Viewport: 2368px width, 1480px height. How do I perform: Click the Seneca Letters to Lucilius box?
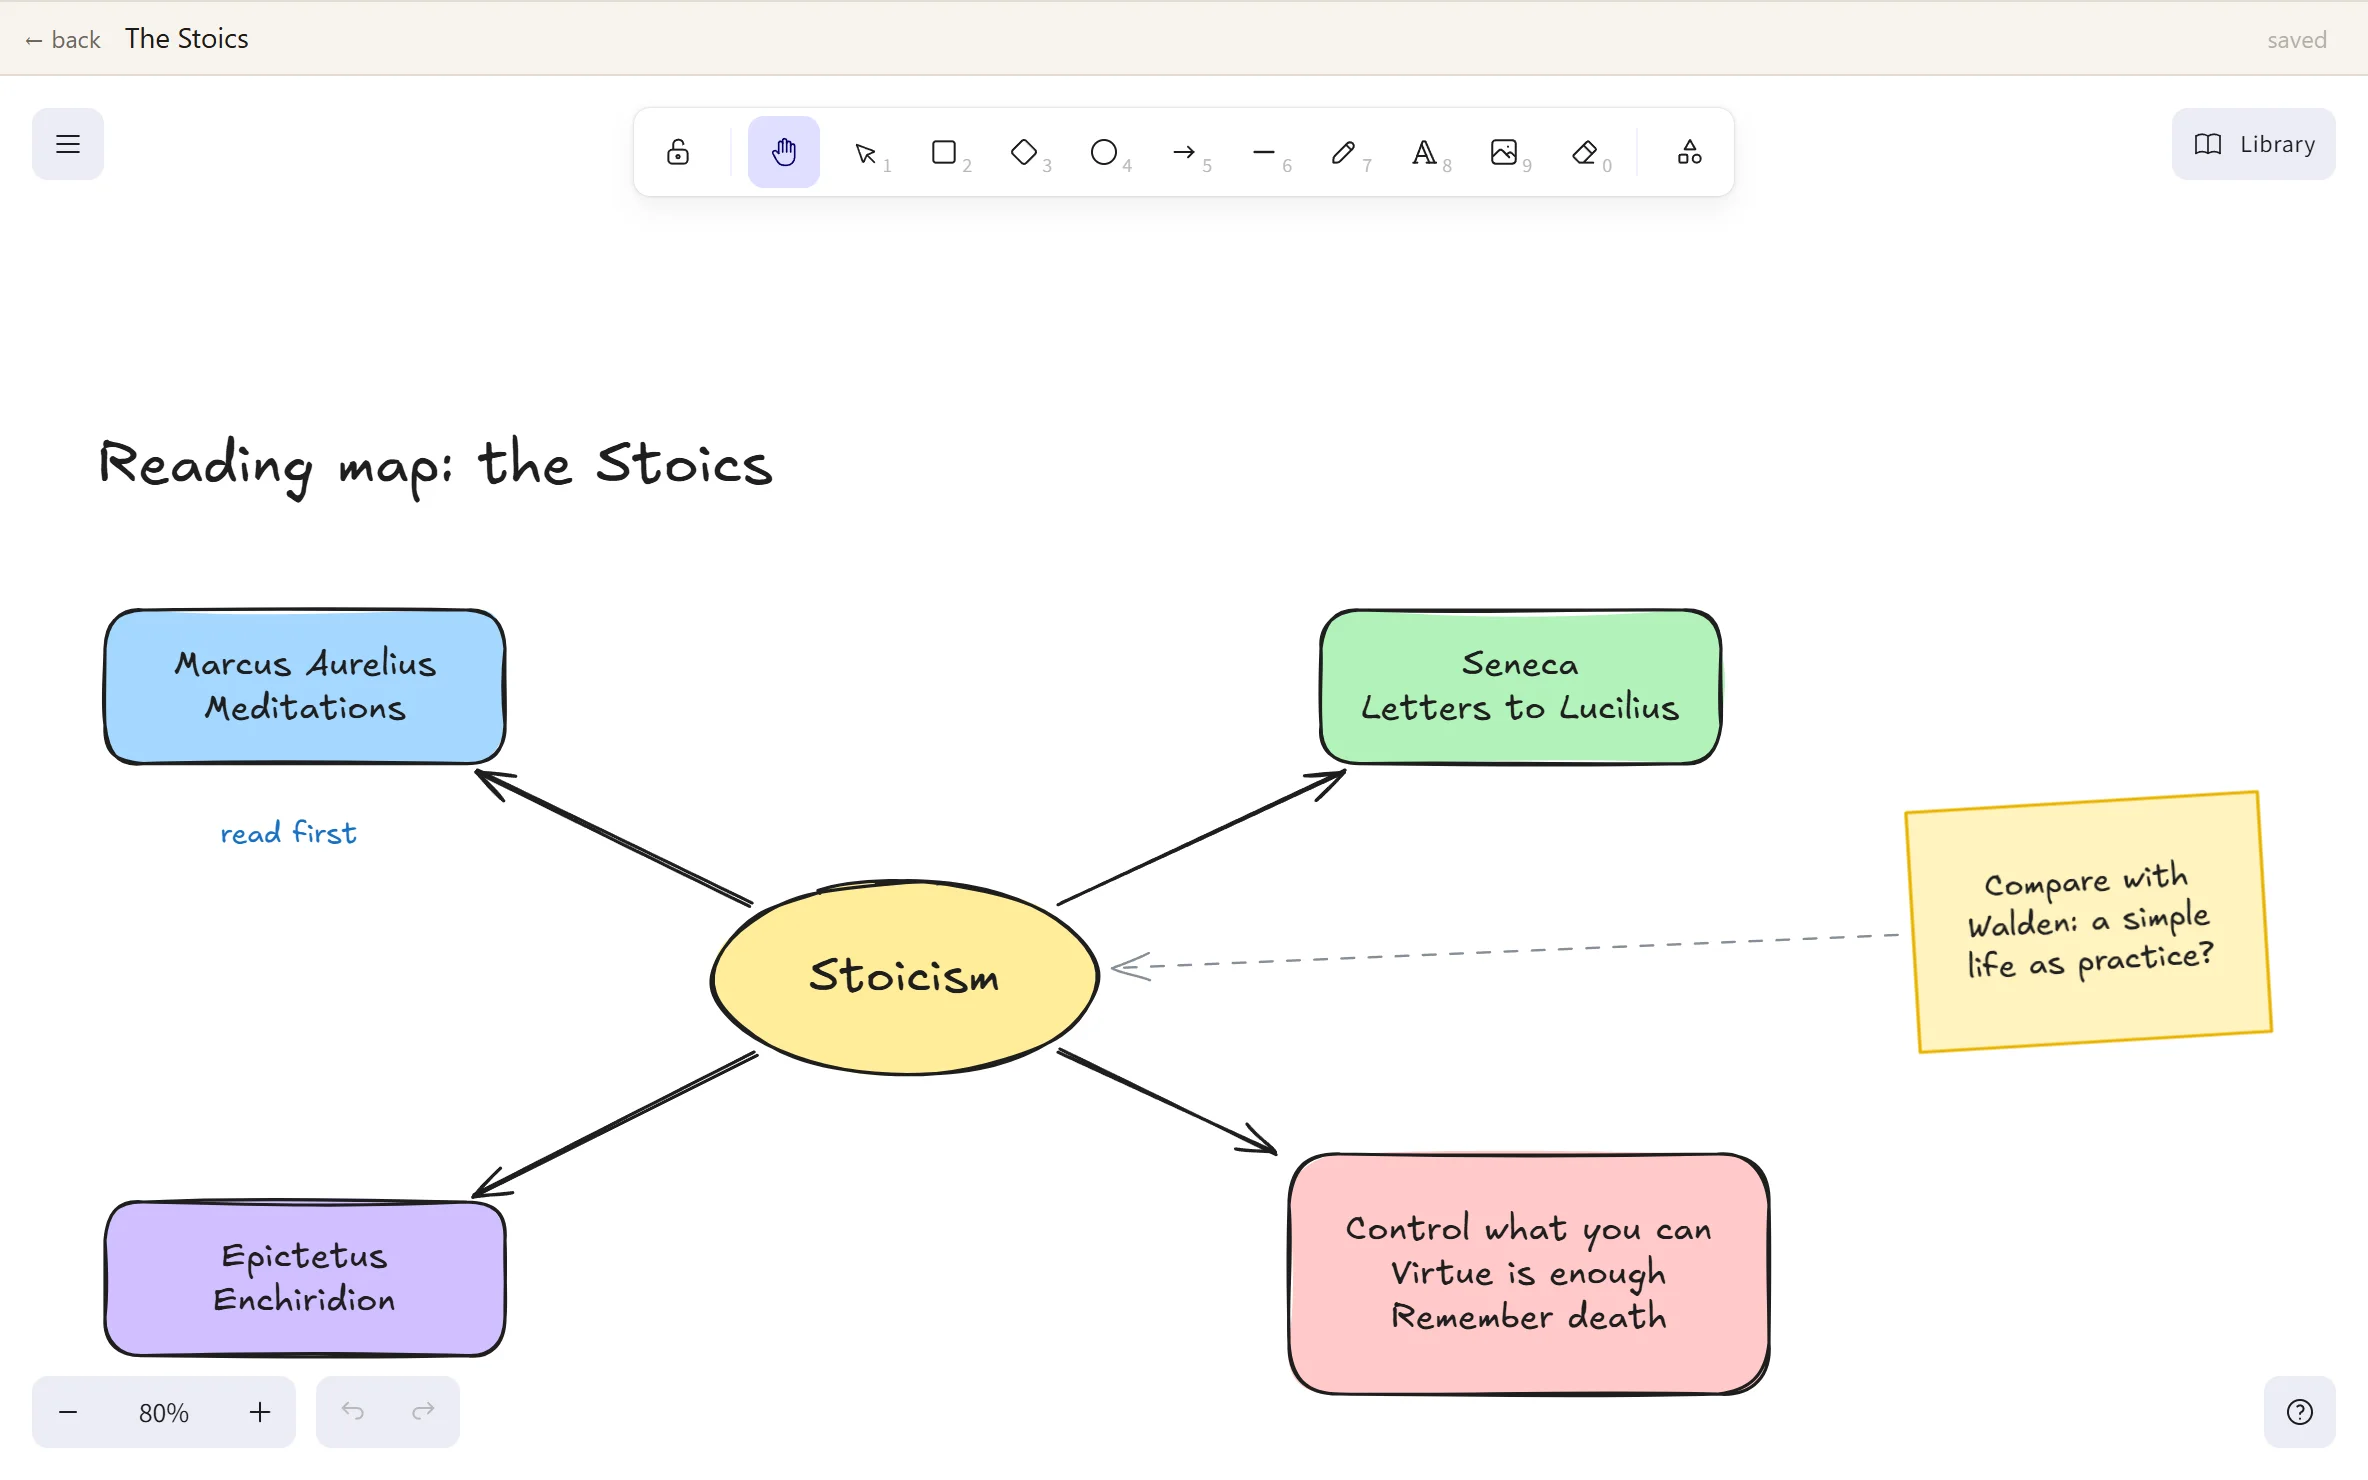click(1520, 687)
